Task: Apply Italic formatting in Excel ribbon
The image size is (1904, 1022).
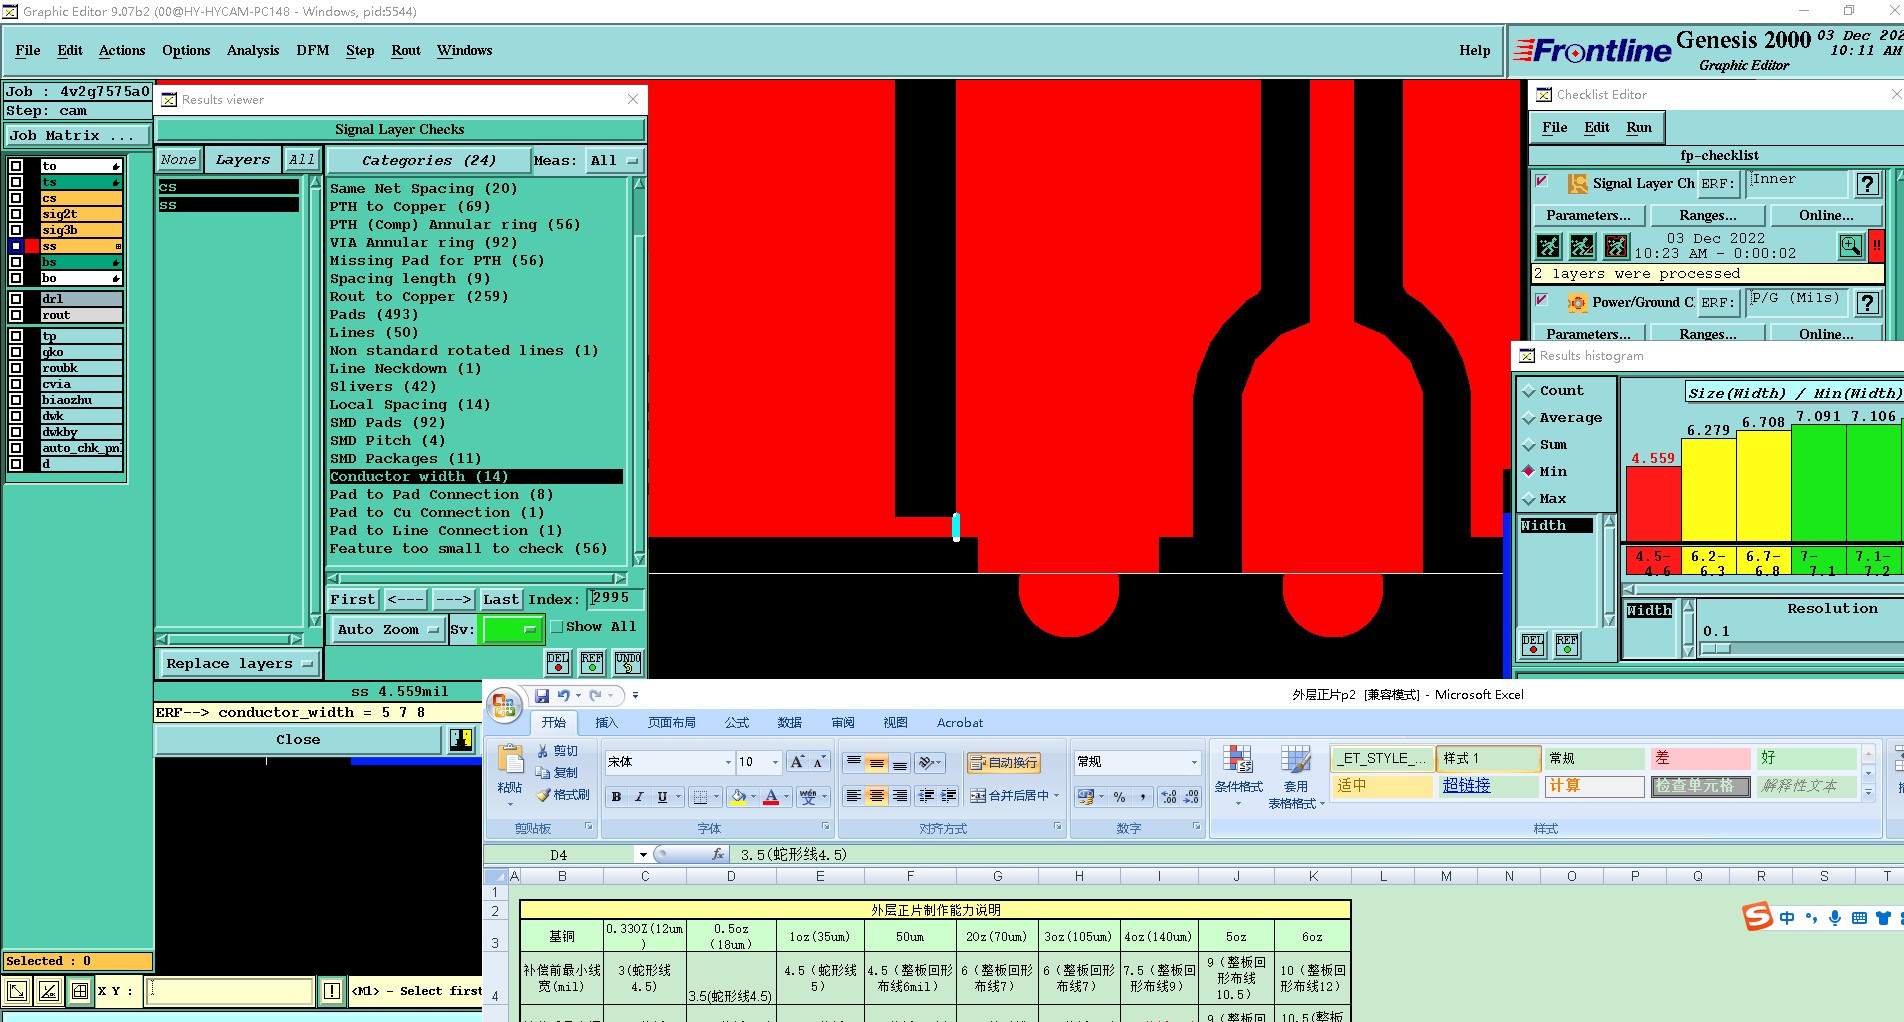Action: (x=639, y=797)
